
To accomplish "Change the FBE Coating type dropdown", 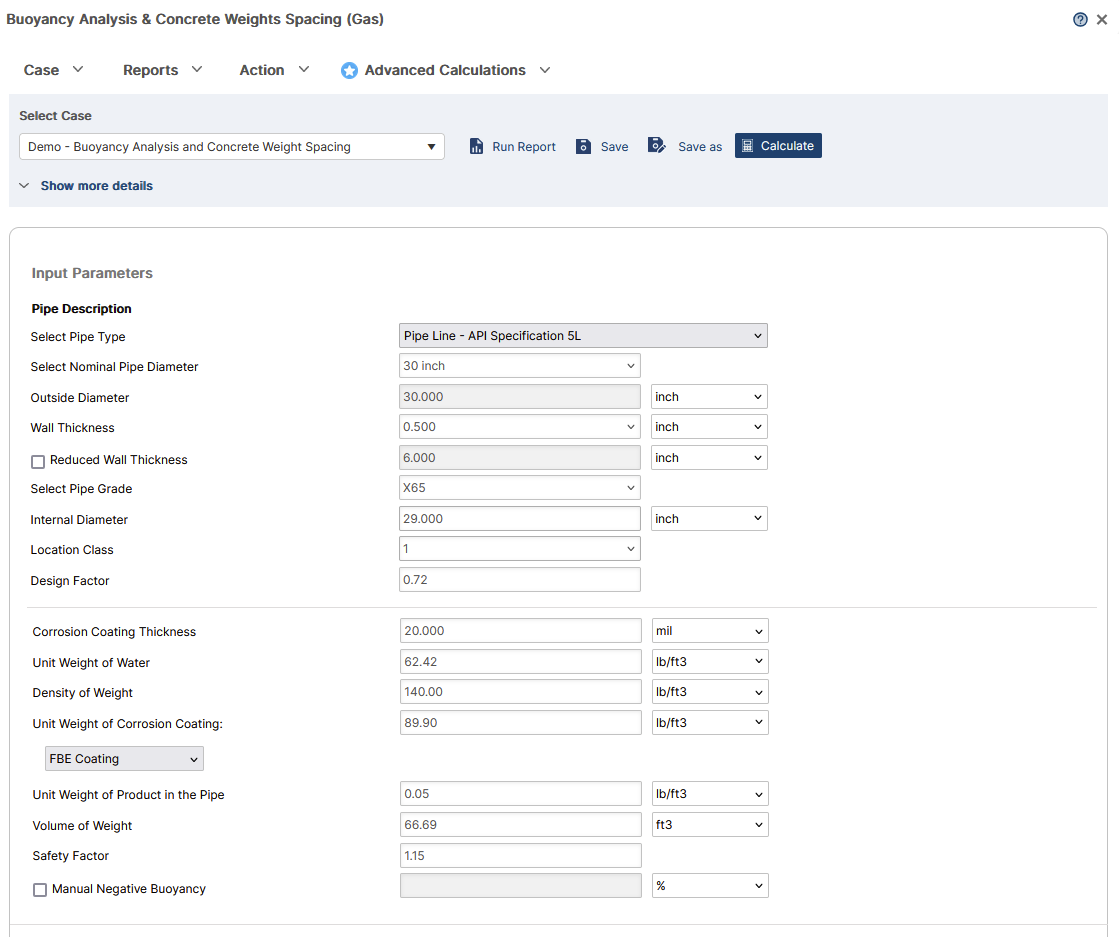I will (x=124, y=759).
